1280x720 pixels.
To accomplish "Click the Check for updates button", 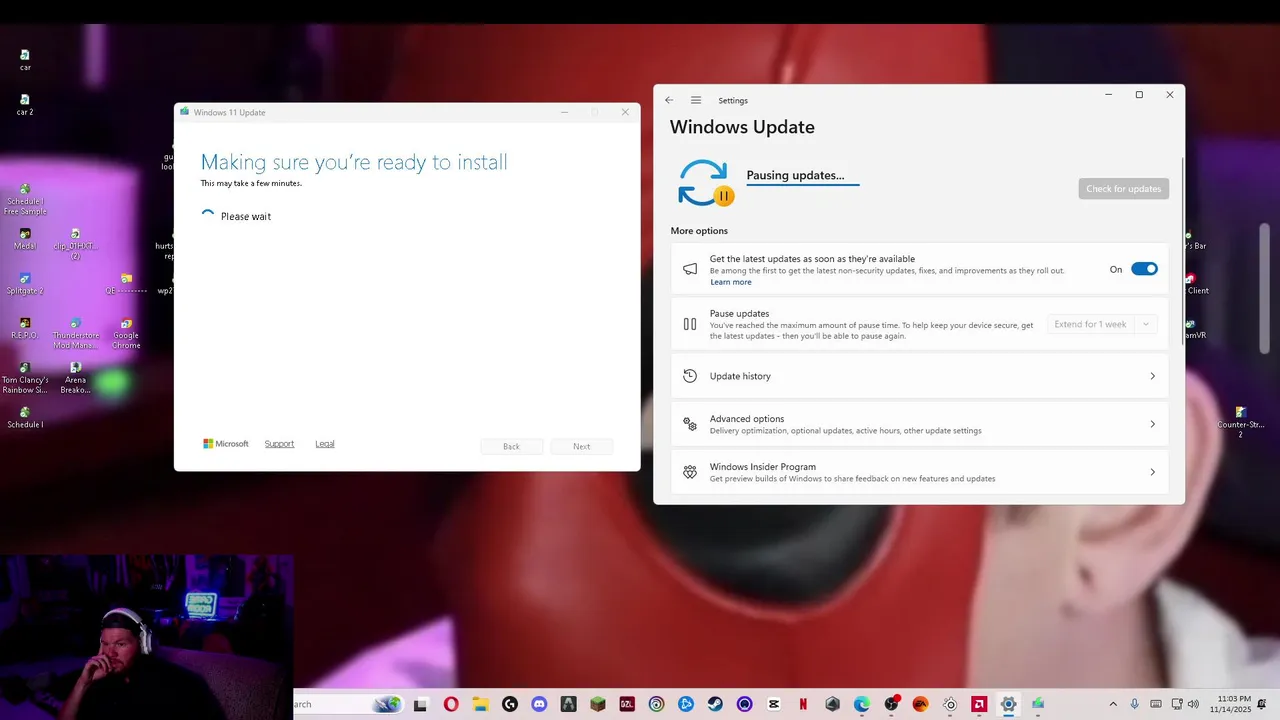I will tap(1123, 189).
